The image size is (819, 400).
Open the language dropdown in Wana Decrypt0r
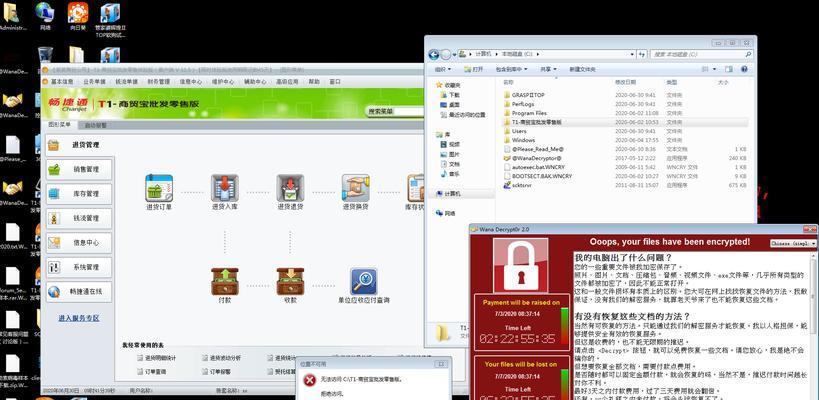(793, 243)
